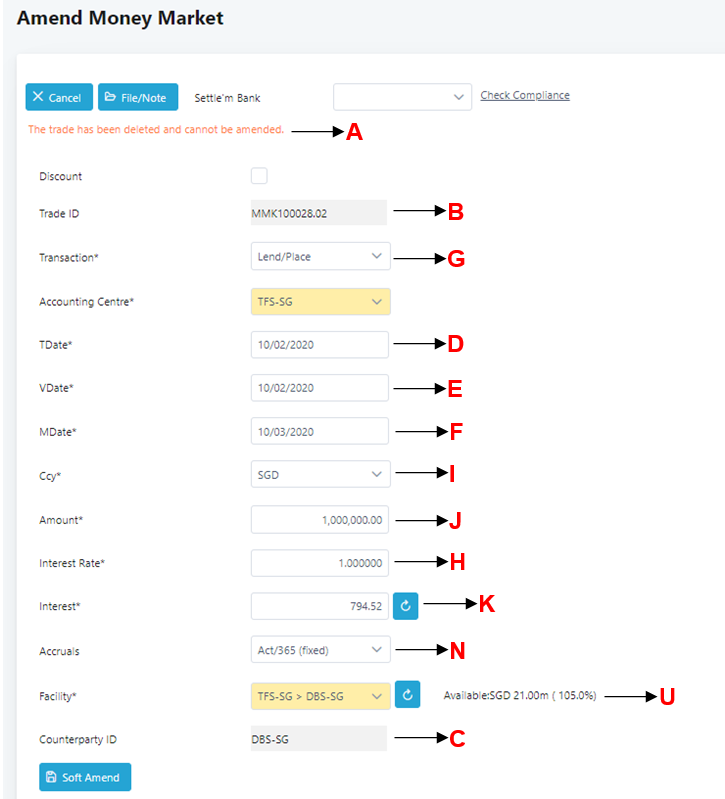
Task: Open the Ccy currency SGD dropdown
Action: 320,475
